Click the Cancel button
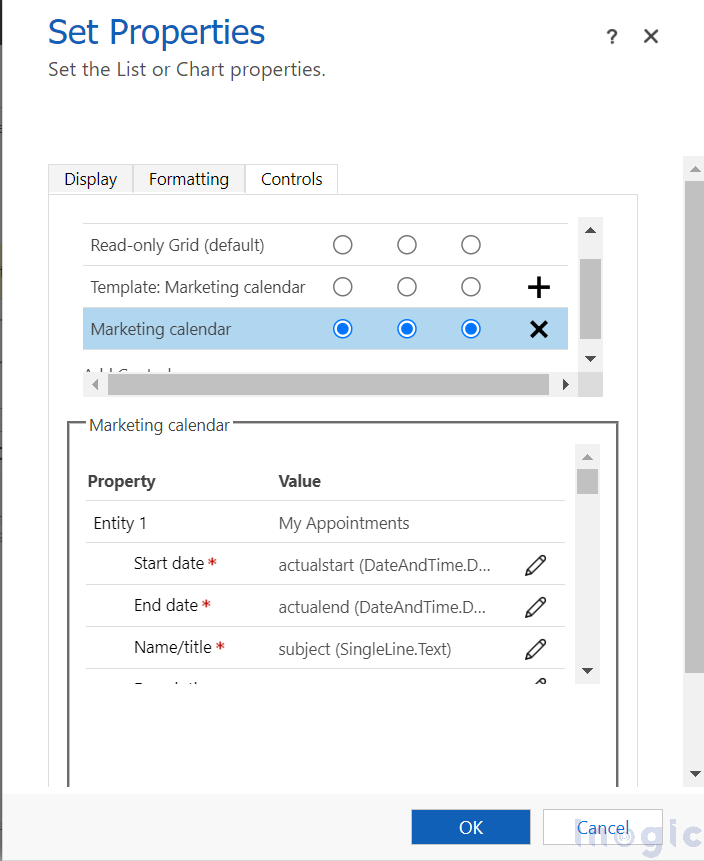This screenshot has width=704, height=861. click(603, 827)
